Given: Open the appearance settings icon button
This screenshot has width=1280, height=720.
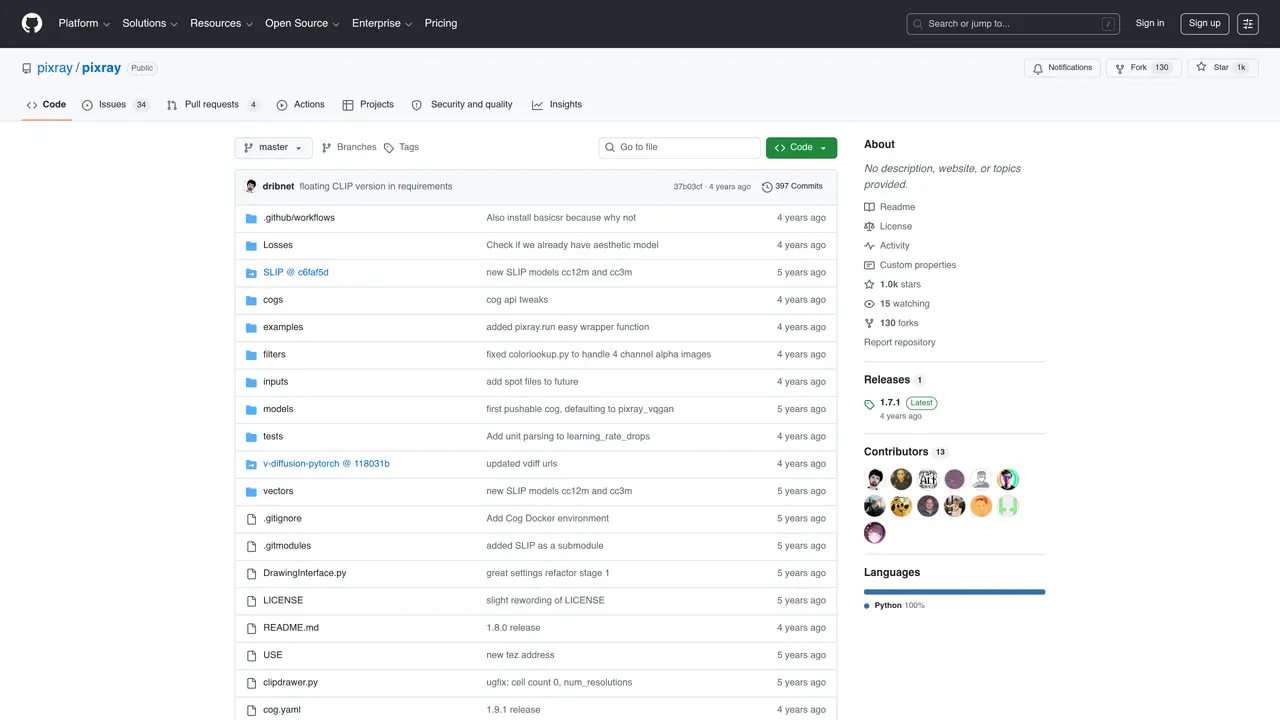Looking at the screenshot, I should tap(1247, 23).
